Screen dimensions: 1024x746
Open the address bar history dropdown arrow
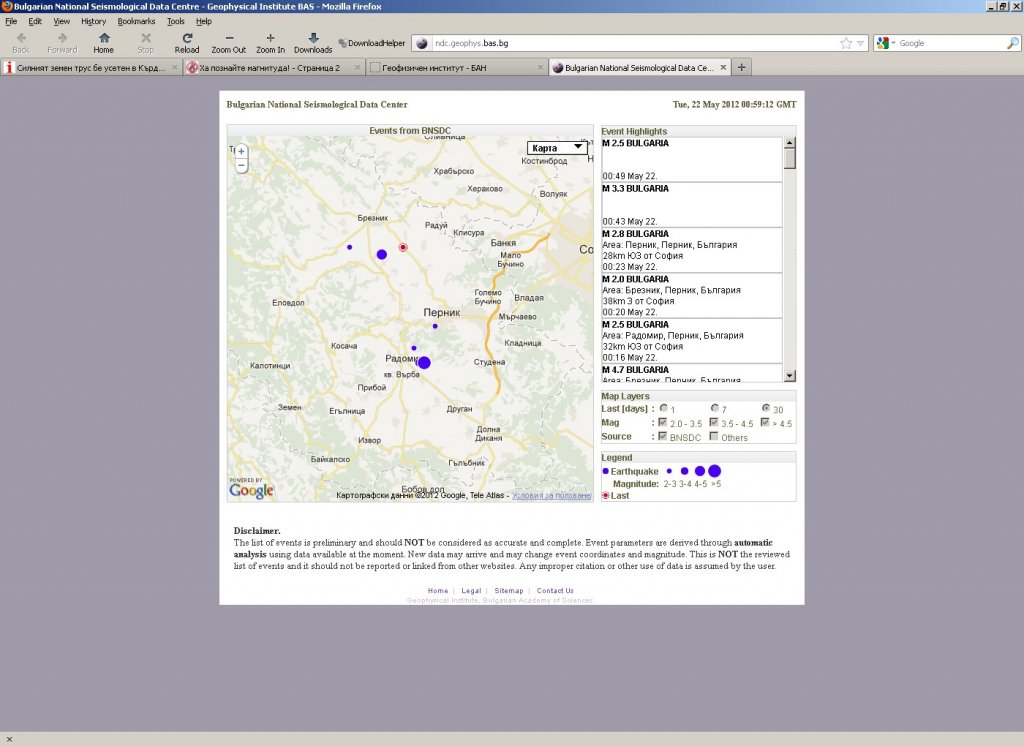[x=860, y=43]
